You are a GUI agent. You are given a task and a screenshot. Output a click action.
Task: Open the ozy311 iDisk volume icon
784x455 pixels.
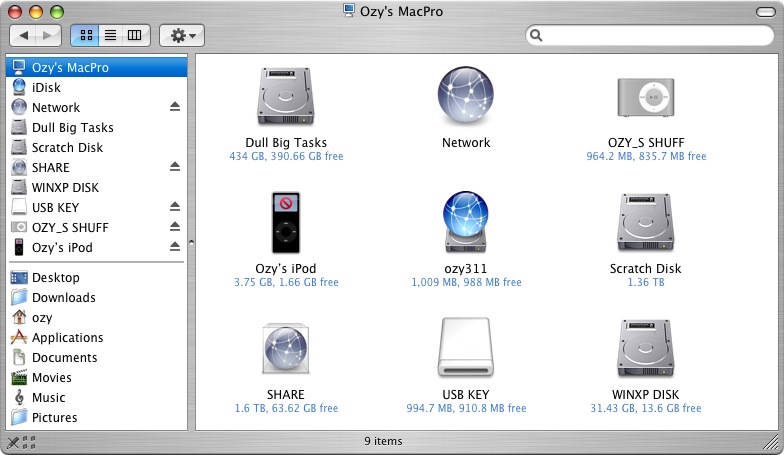point(466,222)
